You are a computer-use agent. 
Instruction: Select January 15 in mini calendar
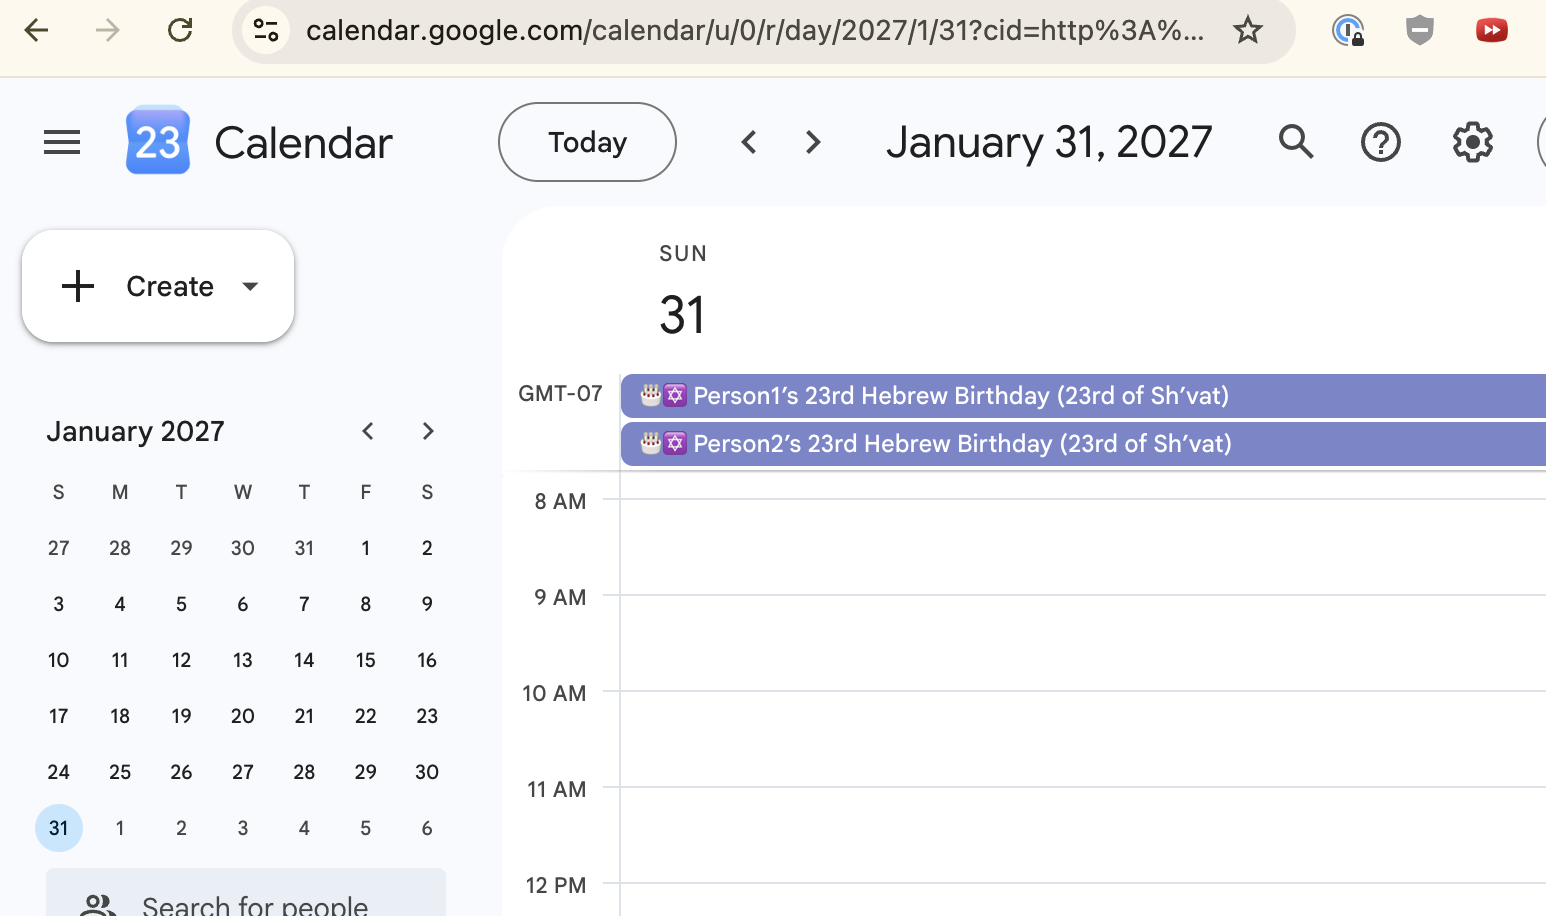(x=366, y=660)
